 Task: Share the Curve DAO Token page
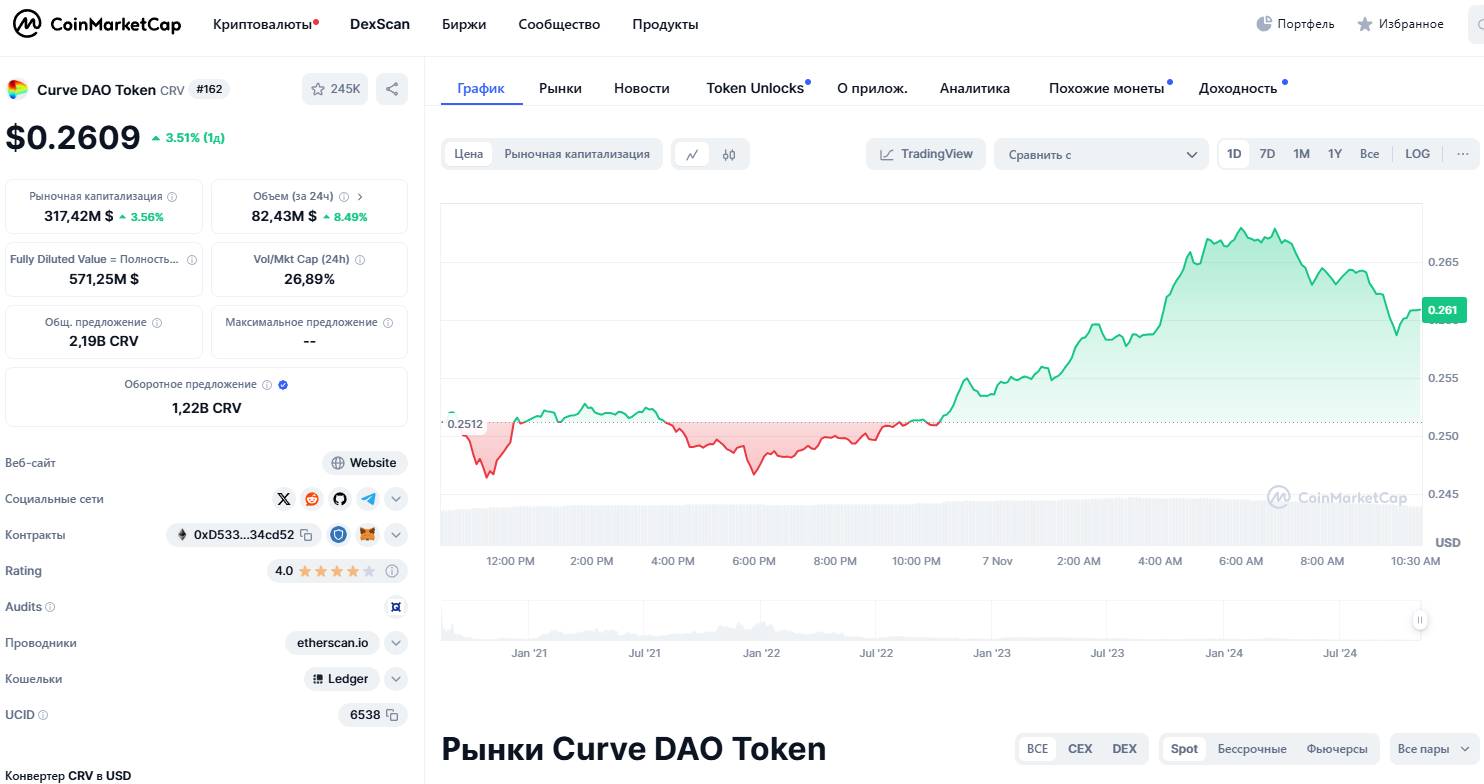coord(391,88)
